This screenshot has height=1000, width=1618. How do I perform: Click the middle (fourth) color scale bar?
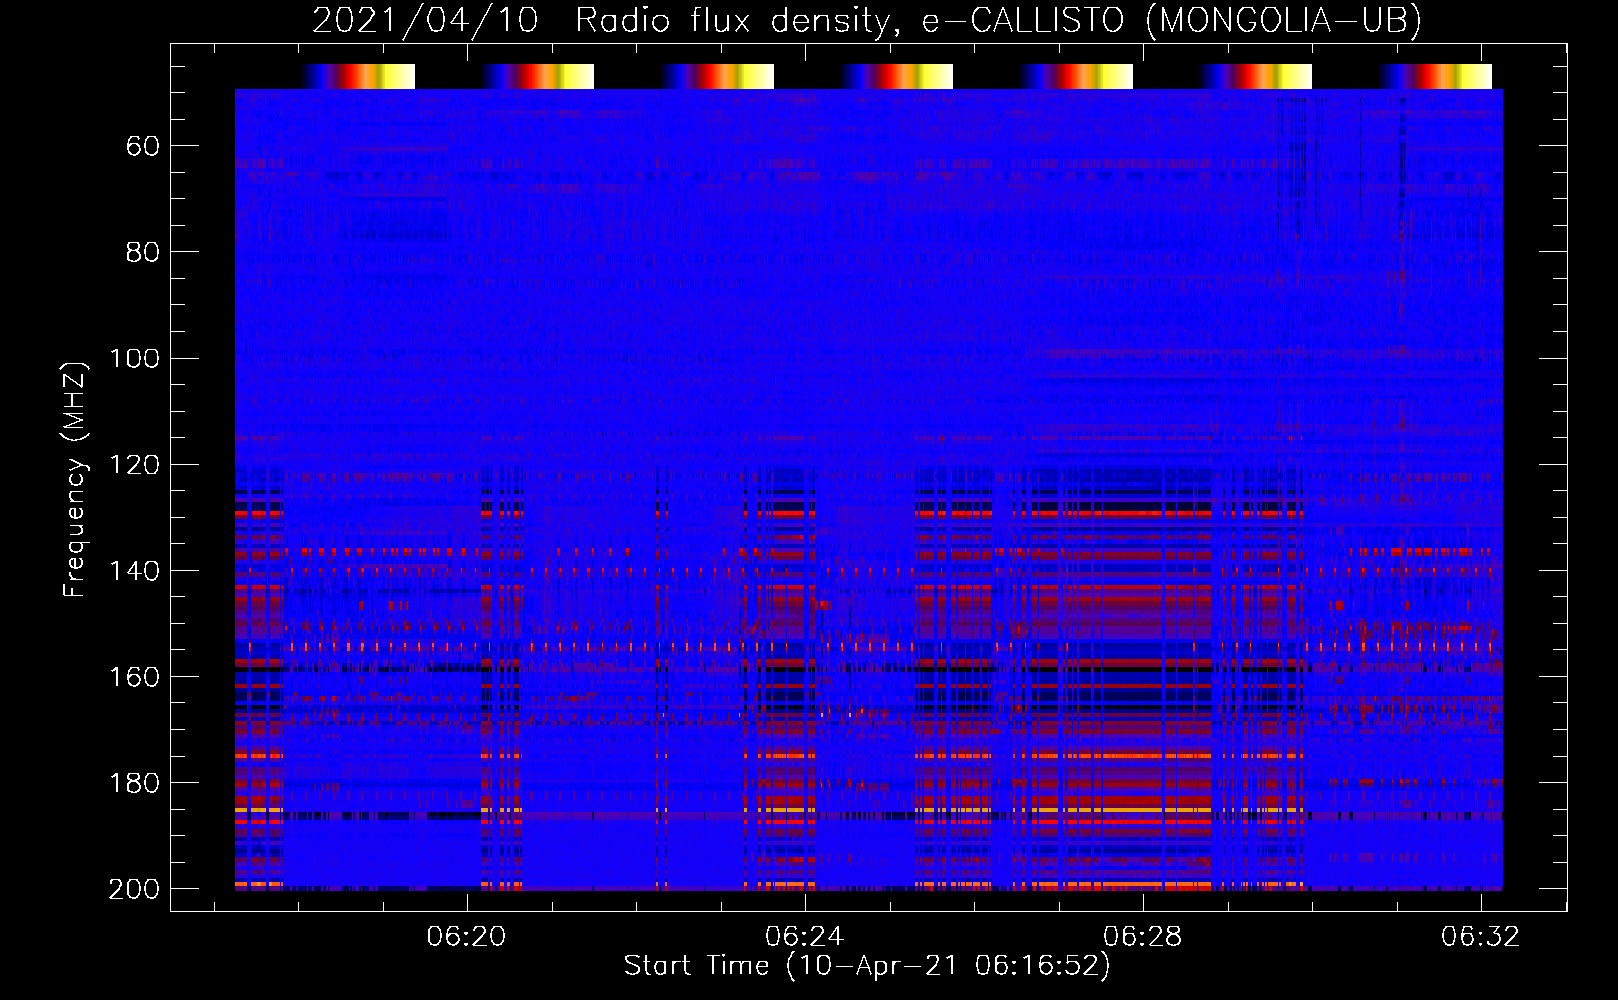pyautogui.click(x=897, y=76)
